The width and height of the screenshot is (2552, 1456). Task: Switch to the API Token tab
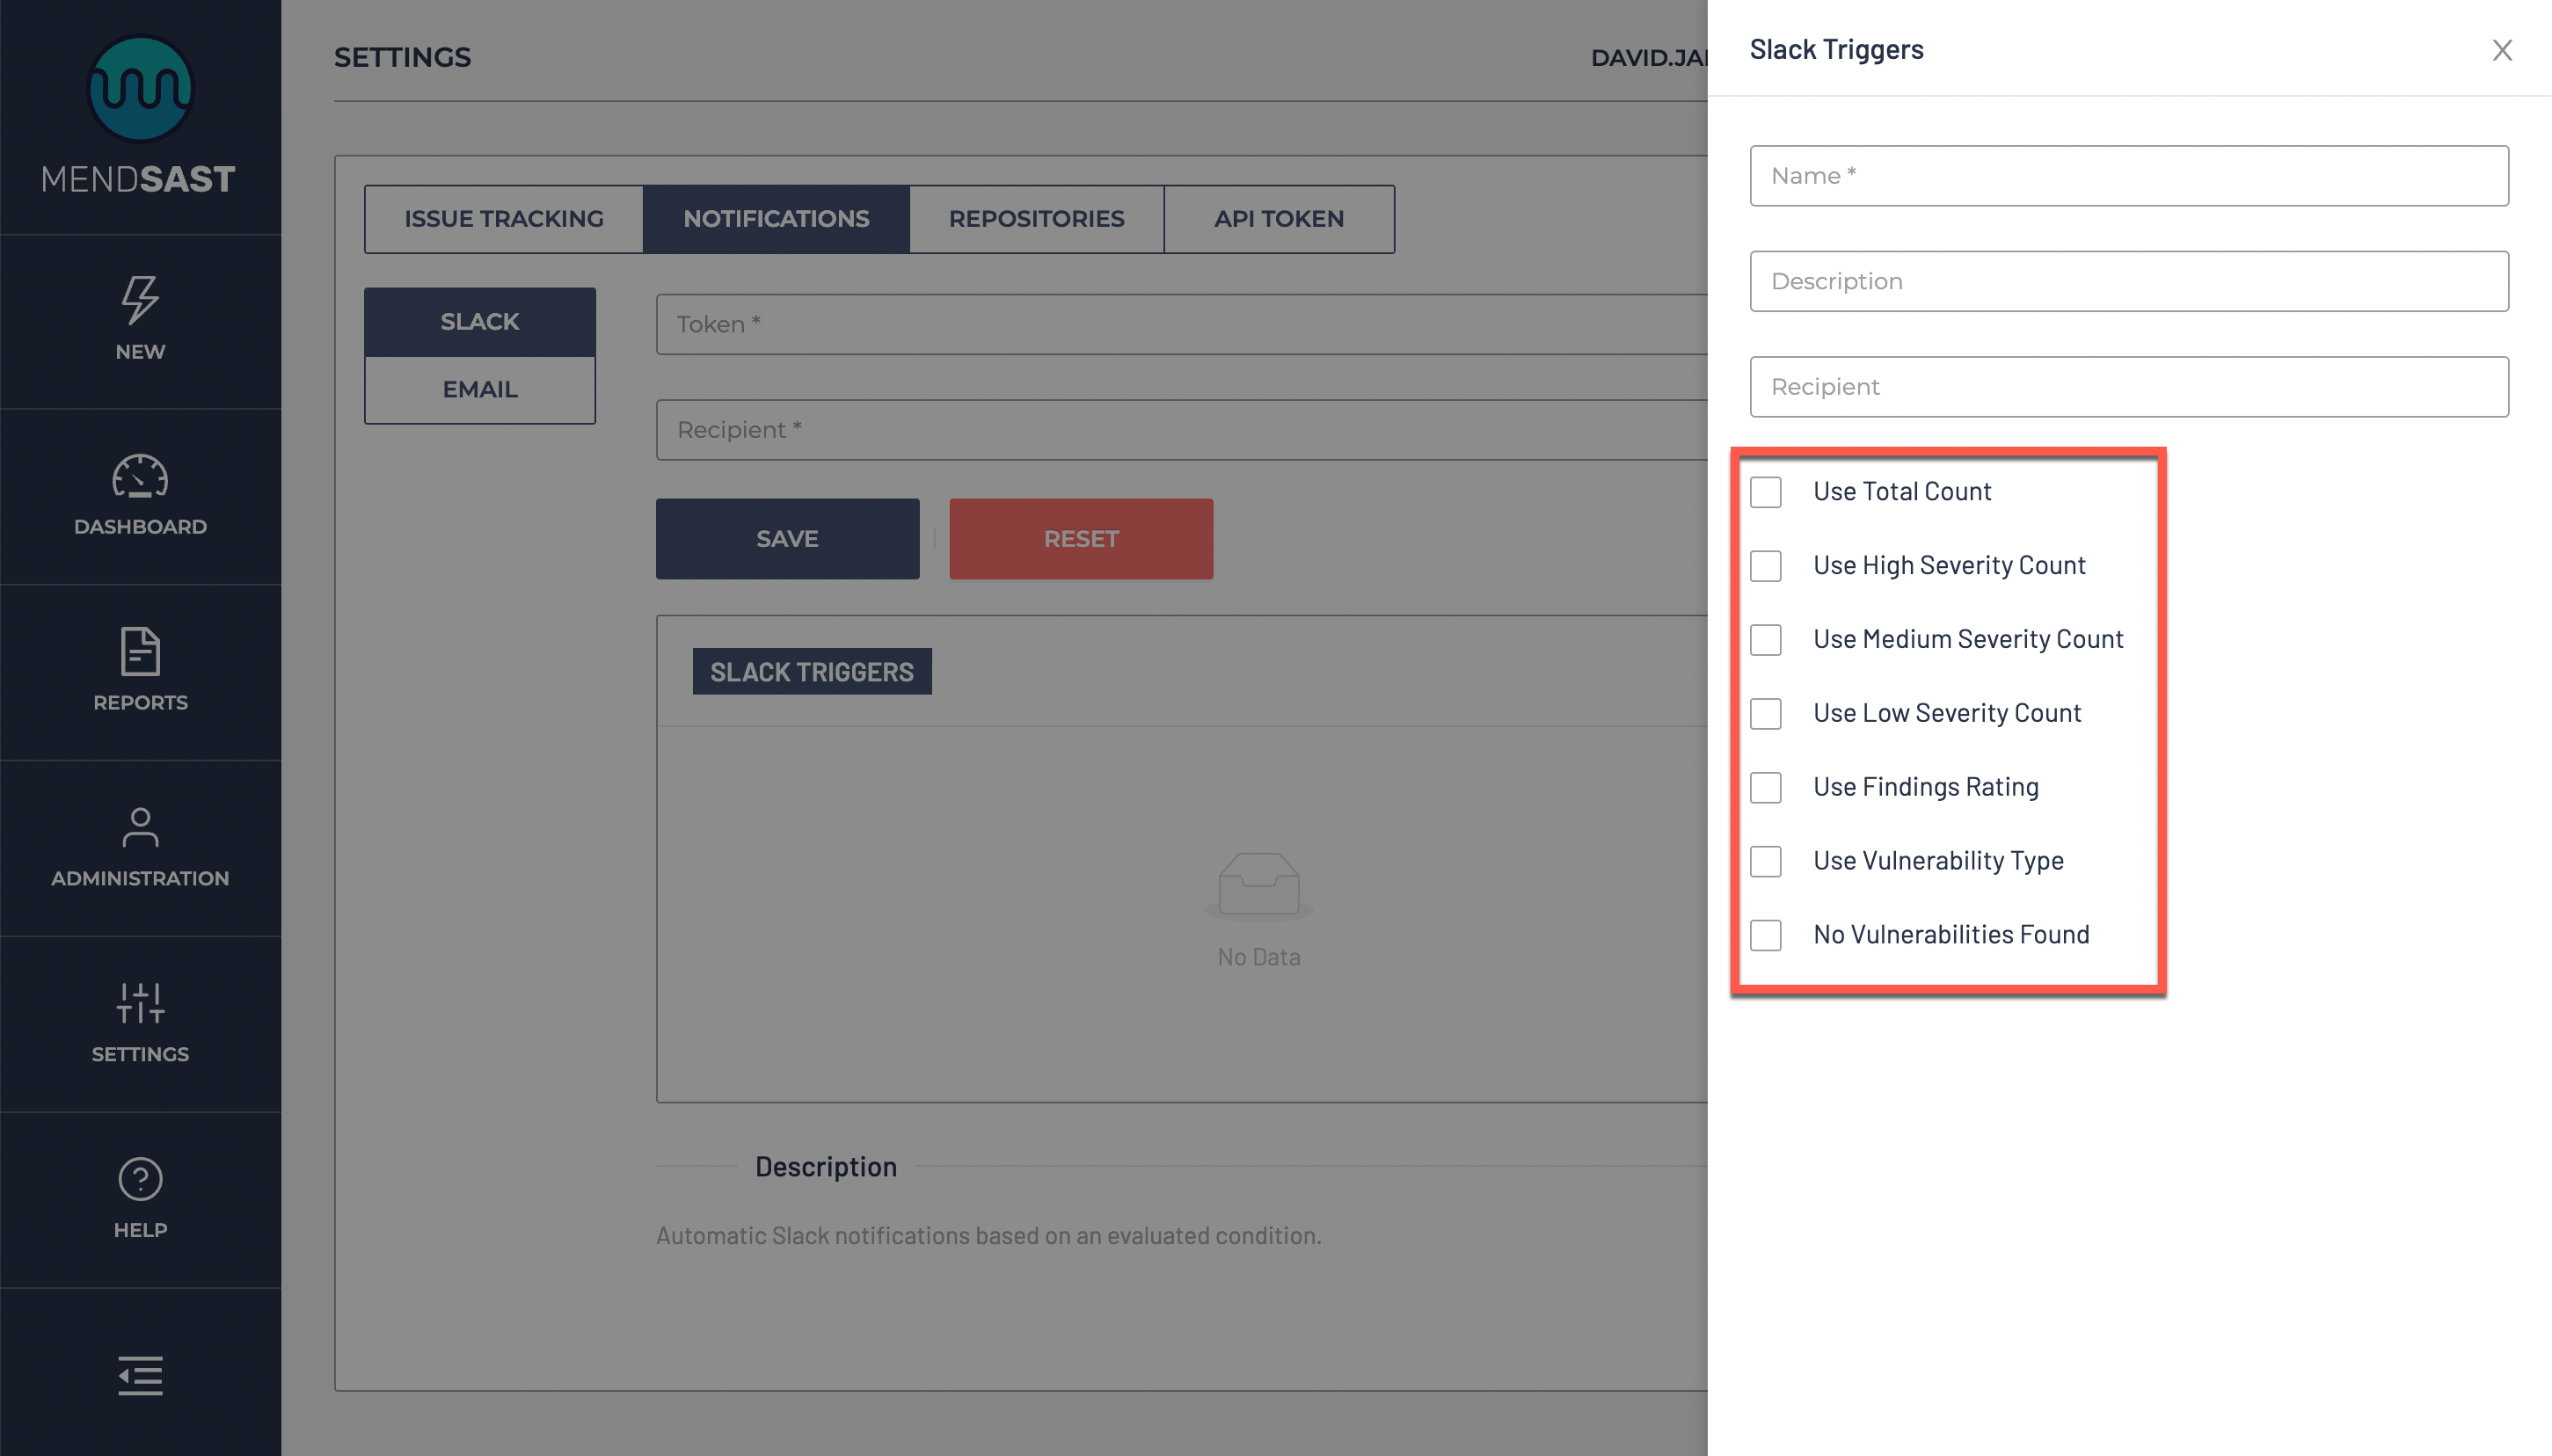tap(1278, 219)
